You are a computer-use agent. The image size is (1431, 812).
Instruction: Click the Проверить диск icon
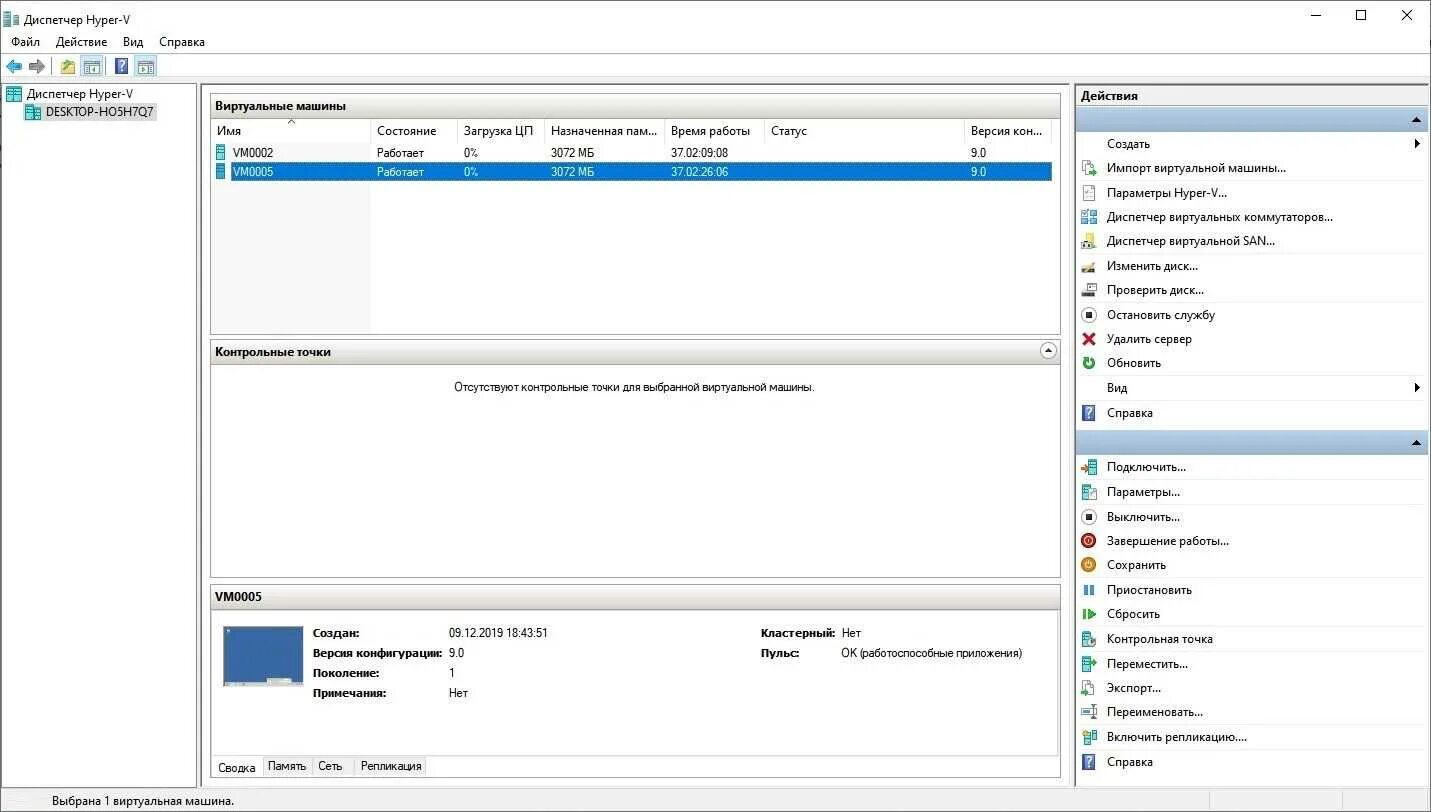click(x=1089, y=290)
